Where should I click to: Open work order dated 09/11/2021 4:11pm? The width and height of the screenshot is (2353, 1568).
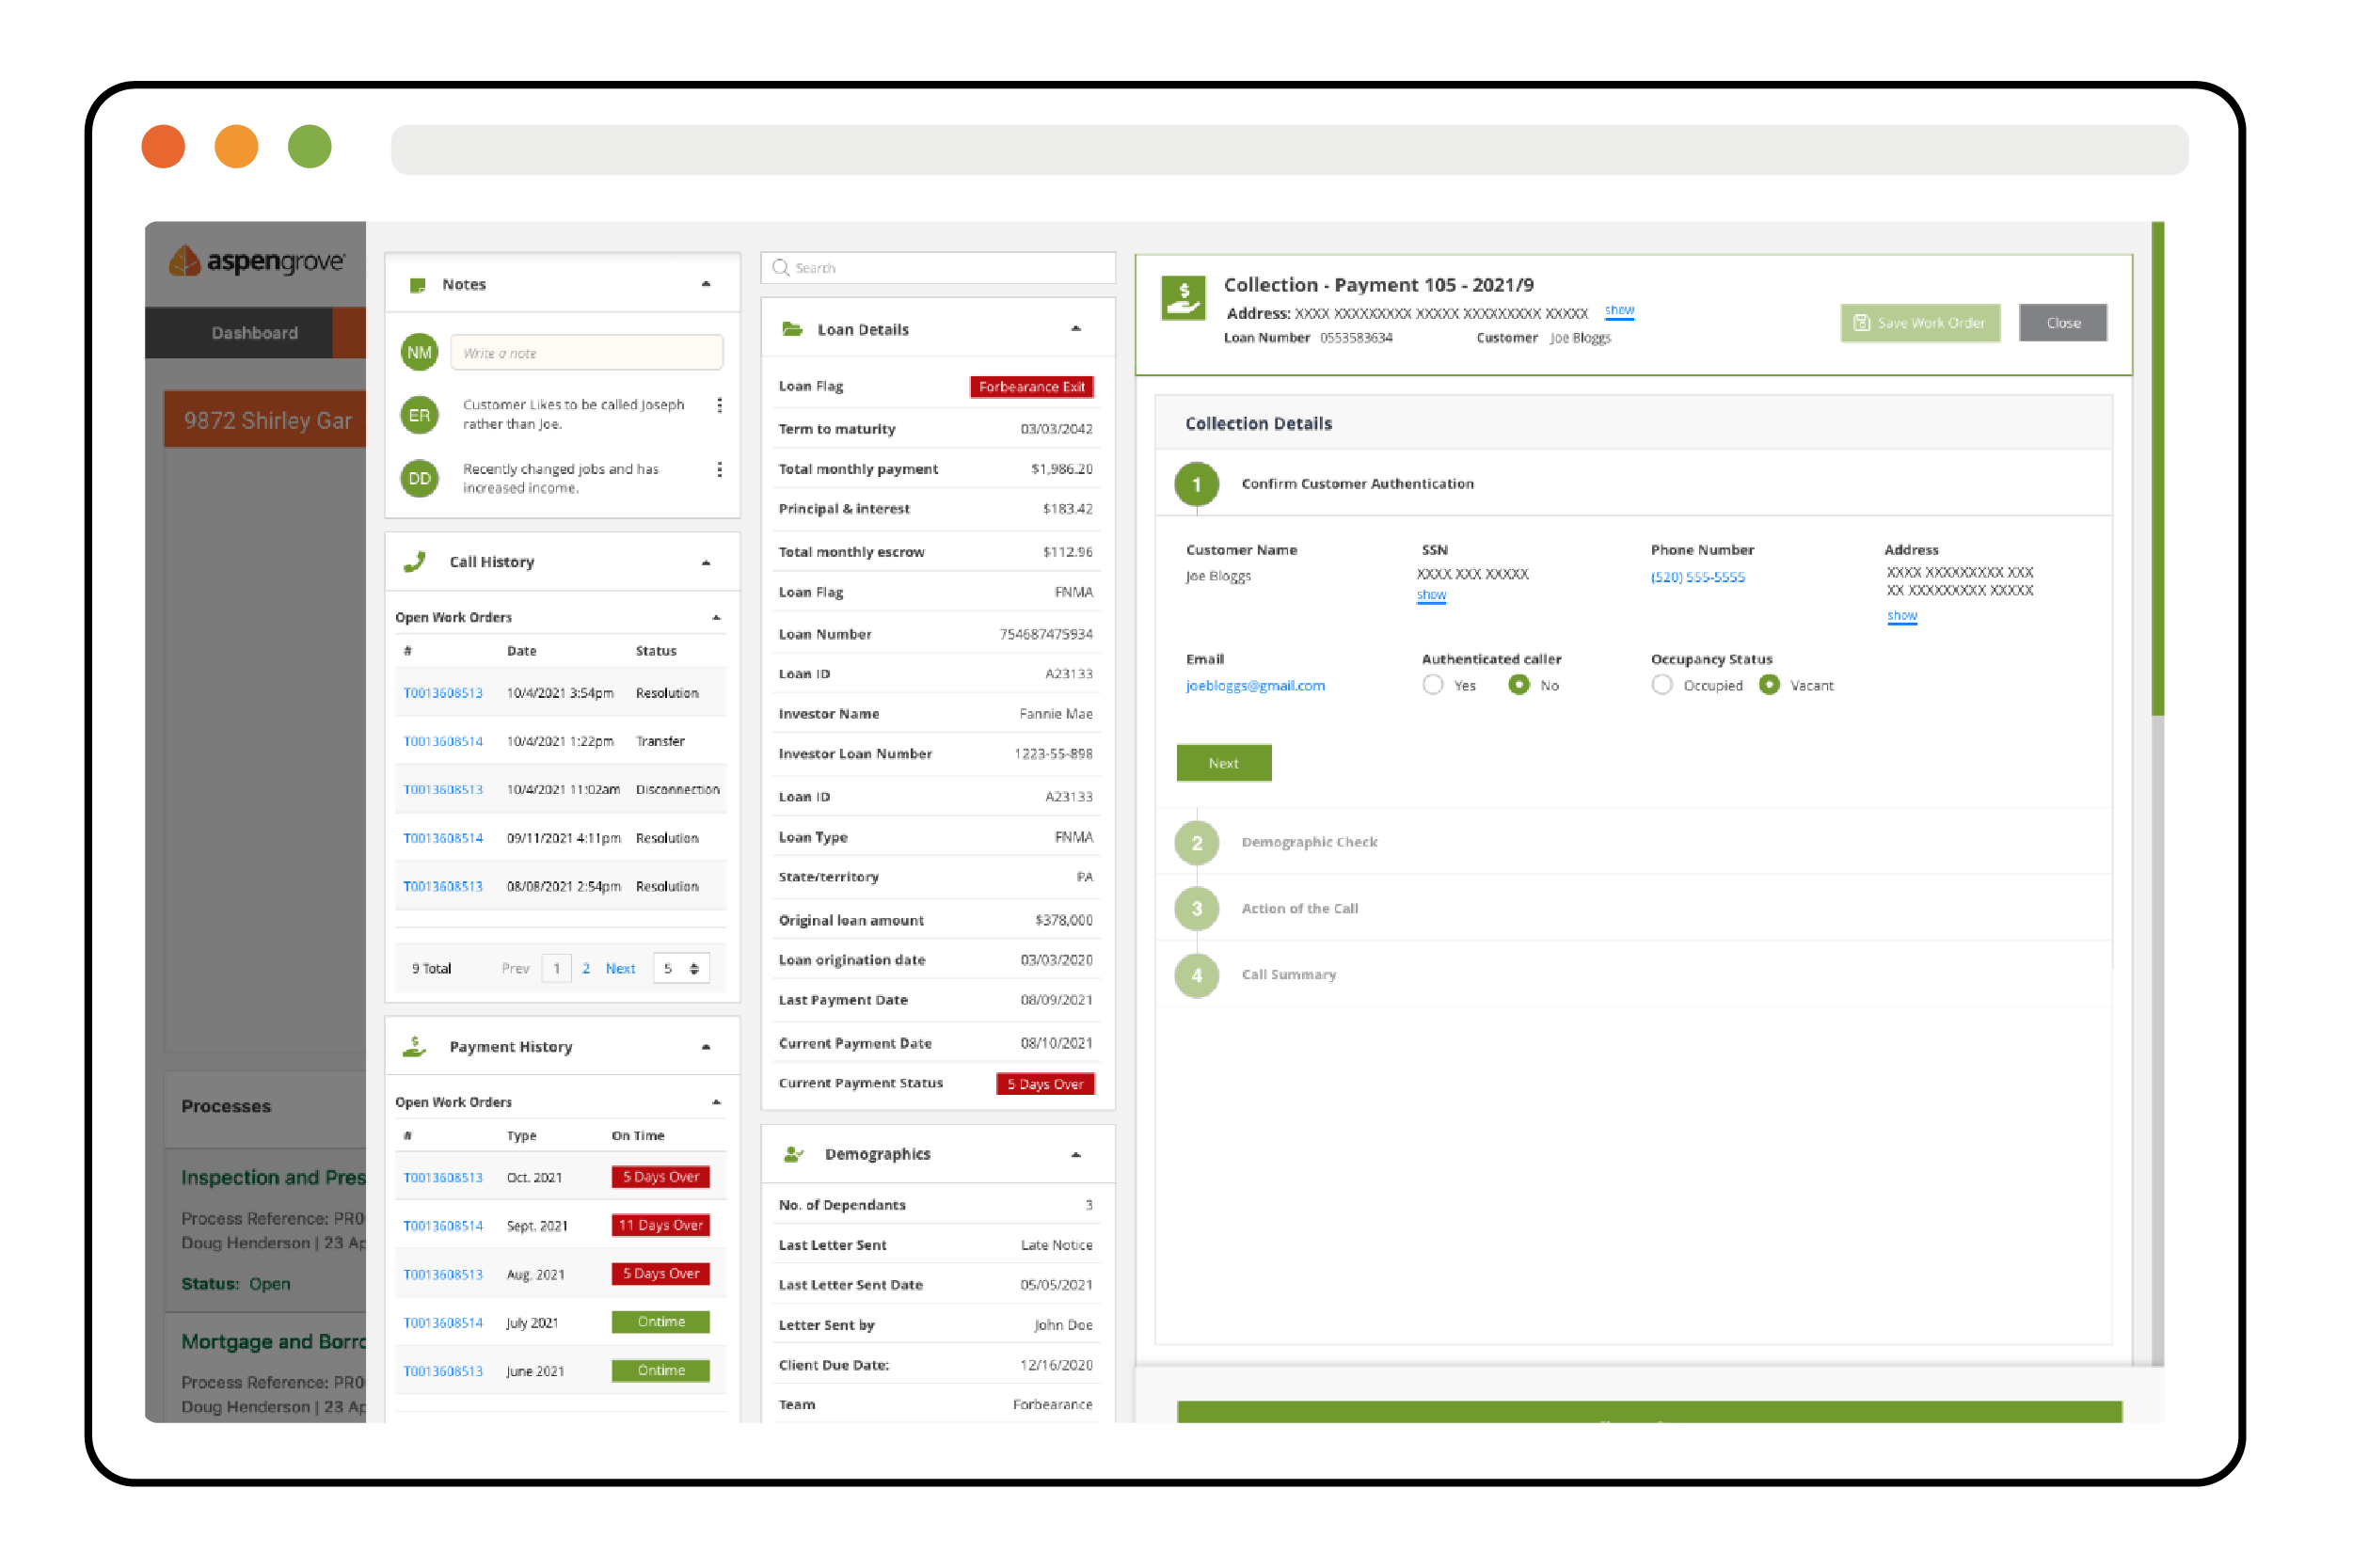442,838
